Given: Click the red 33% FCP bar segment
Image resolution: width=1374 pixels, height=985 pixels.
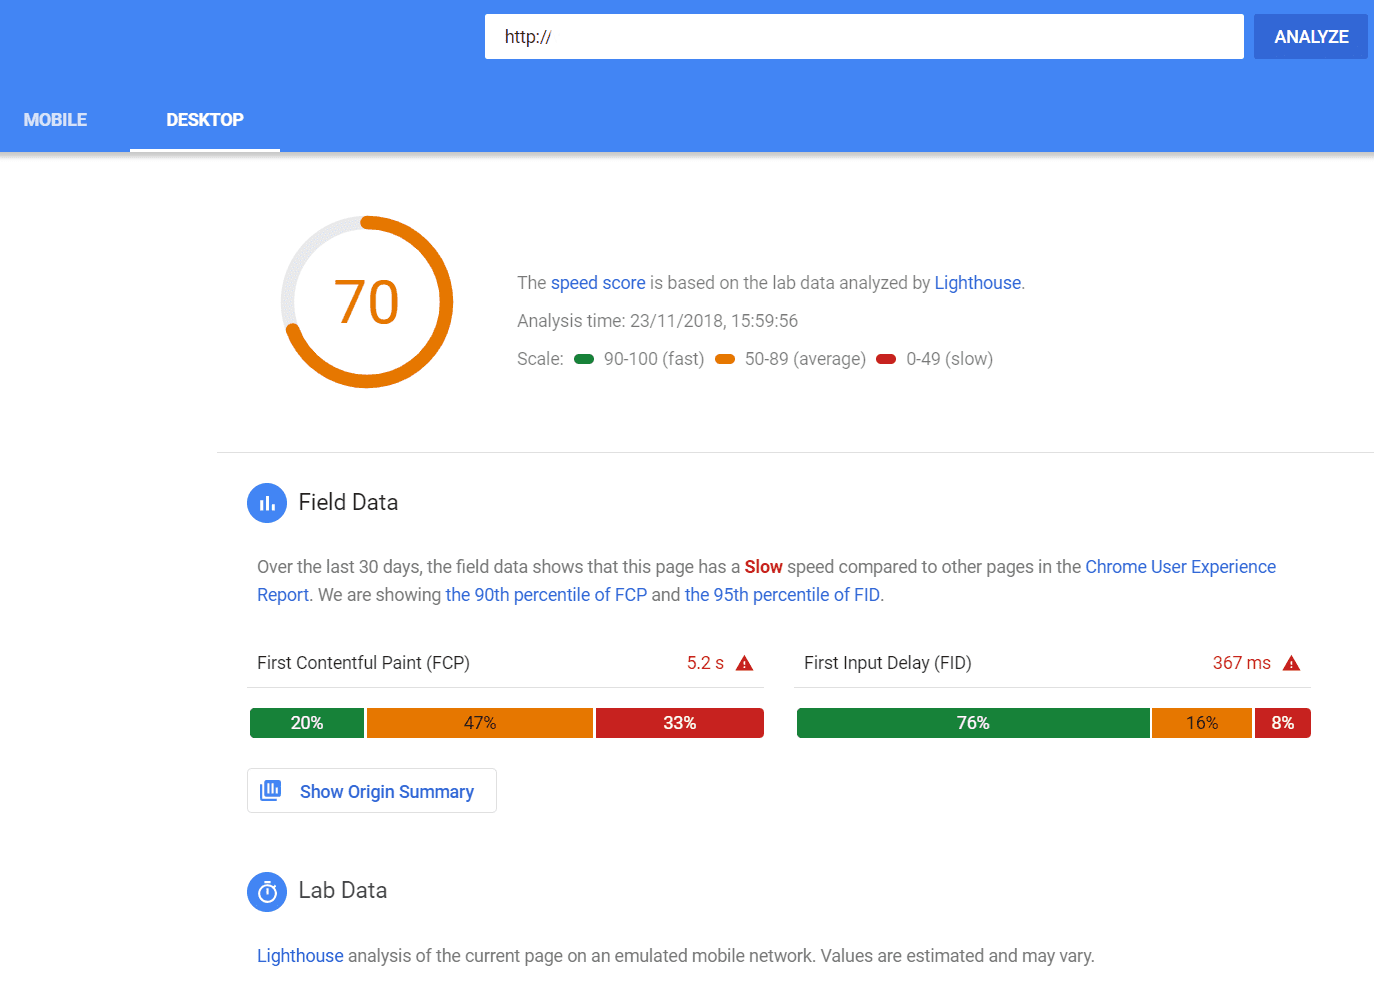Looking at the screenshot, I should point(680,723).
